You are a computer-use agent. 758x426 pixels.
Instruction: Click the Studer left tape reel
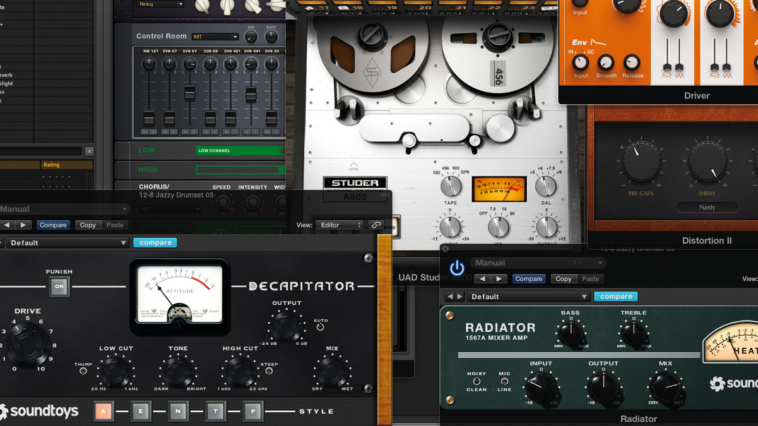pos(372,53)
